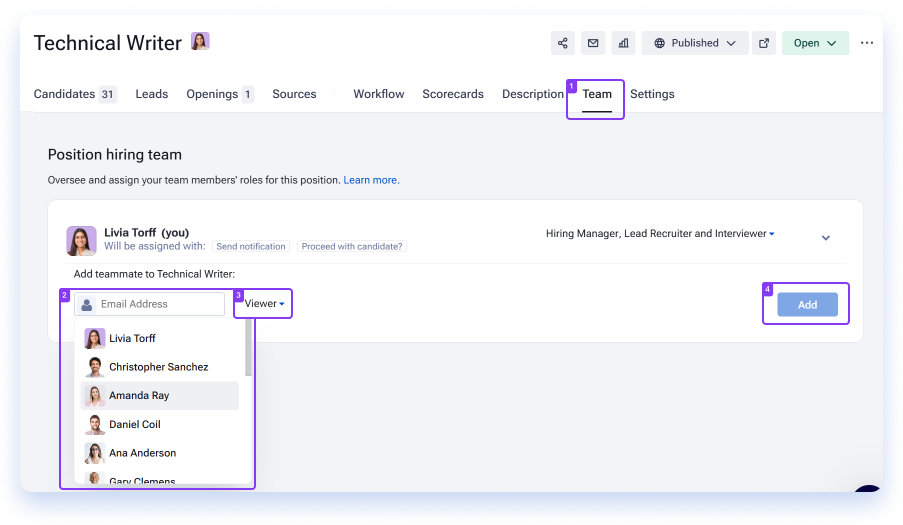Click the Learn more link
903x525 pixels.
pos(371,180)
